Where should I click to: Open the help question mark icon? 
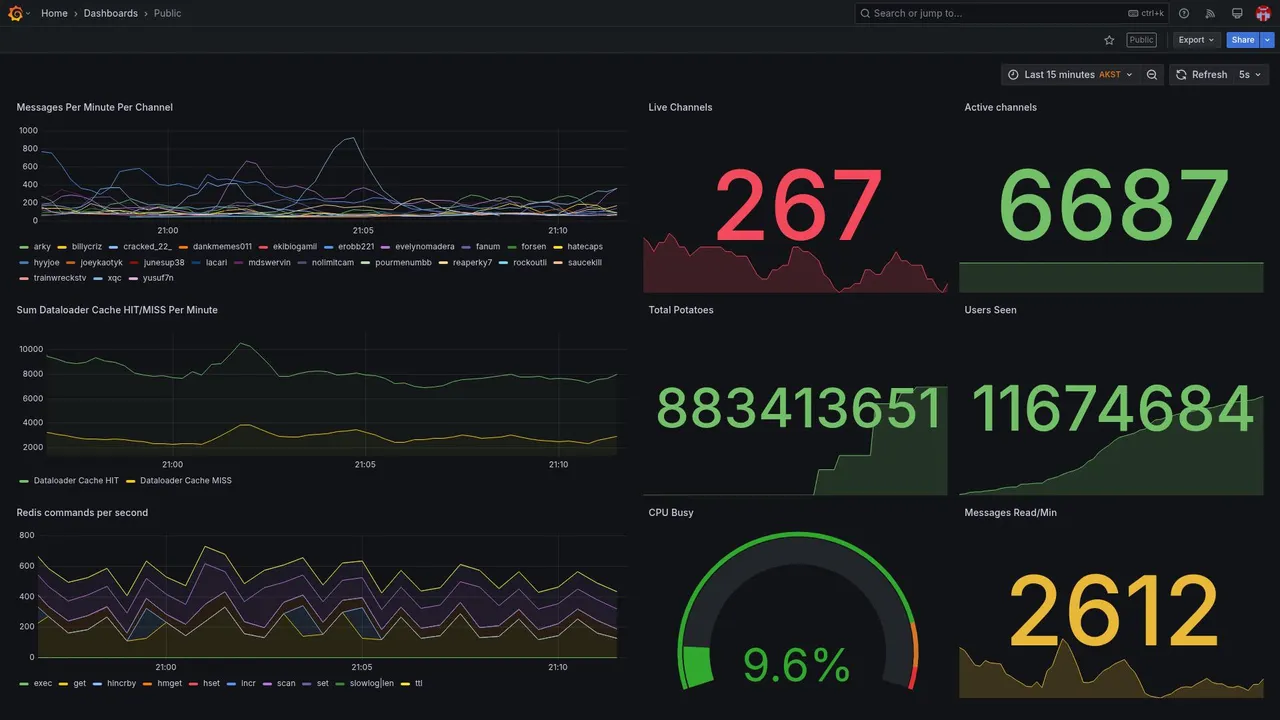(x=1184, y=13)
